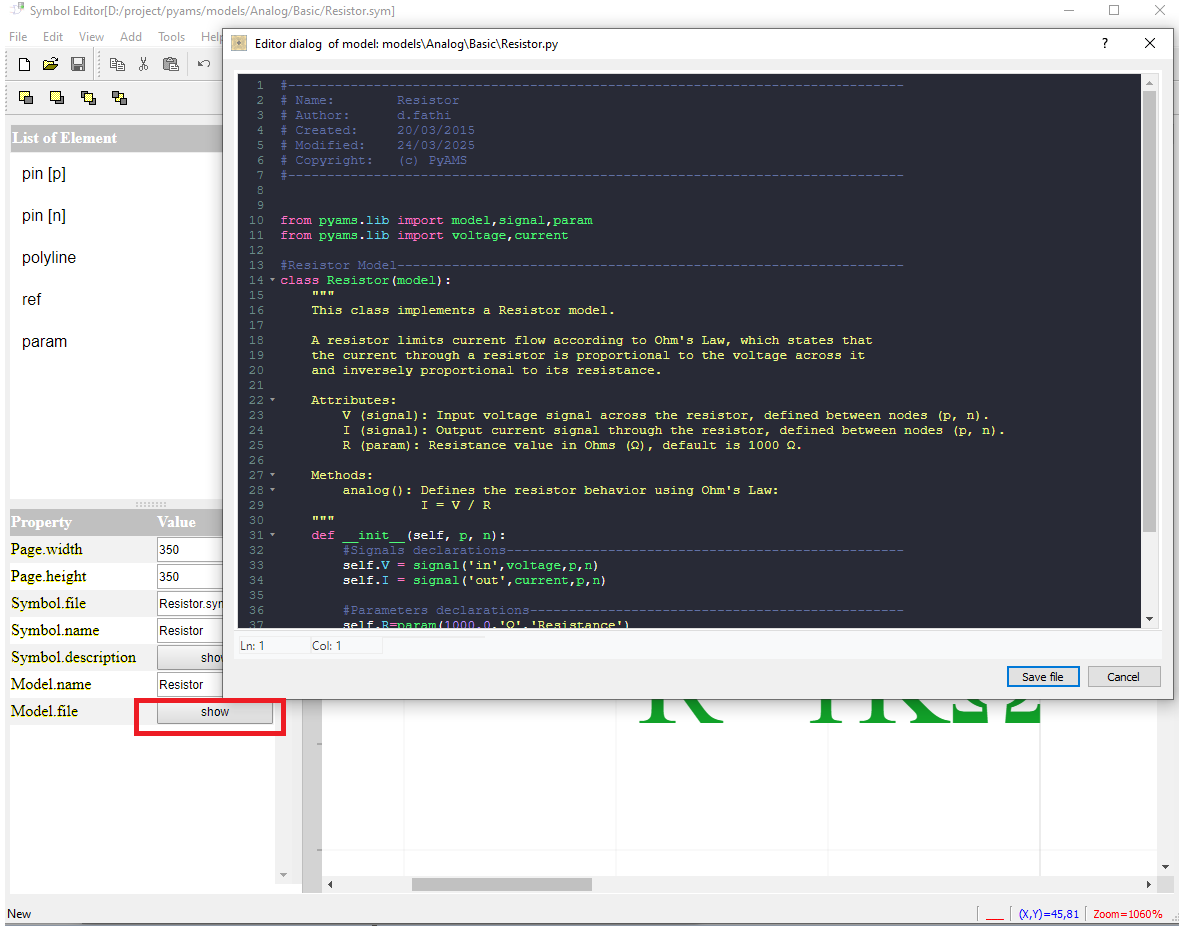Screen dimensions: 1179x926
Task: Click the 'Col: 1' indicator in editor status
Action: (327, 646)
